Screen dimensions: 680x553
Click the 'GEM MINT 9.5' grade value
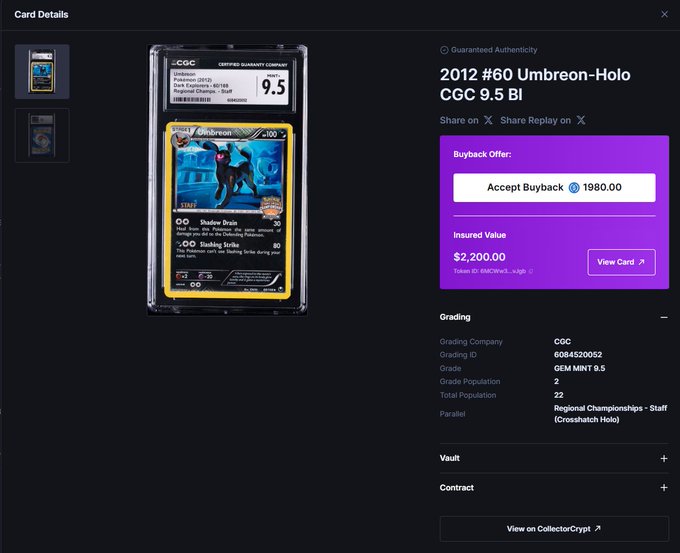click(579, 368)
